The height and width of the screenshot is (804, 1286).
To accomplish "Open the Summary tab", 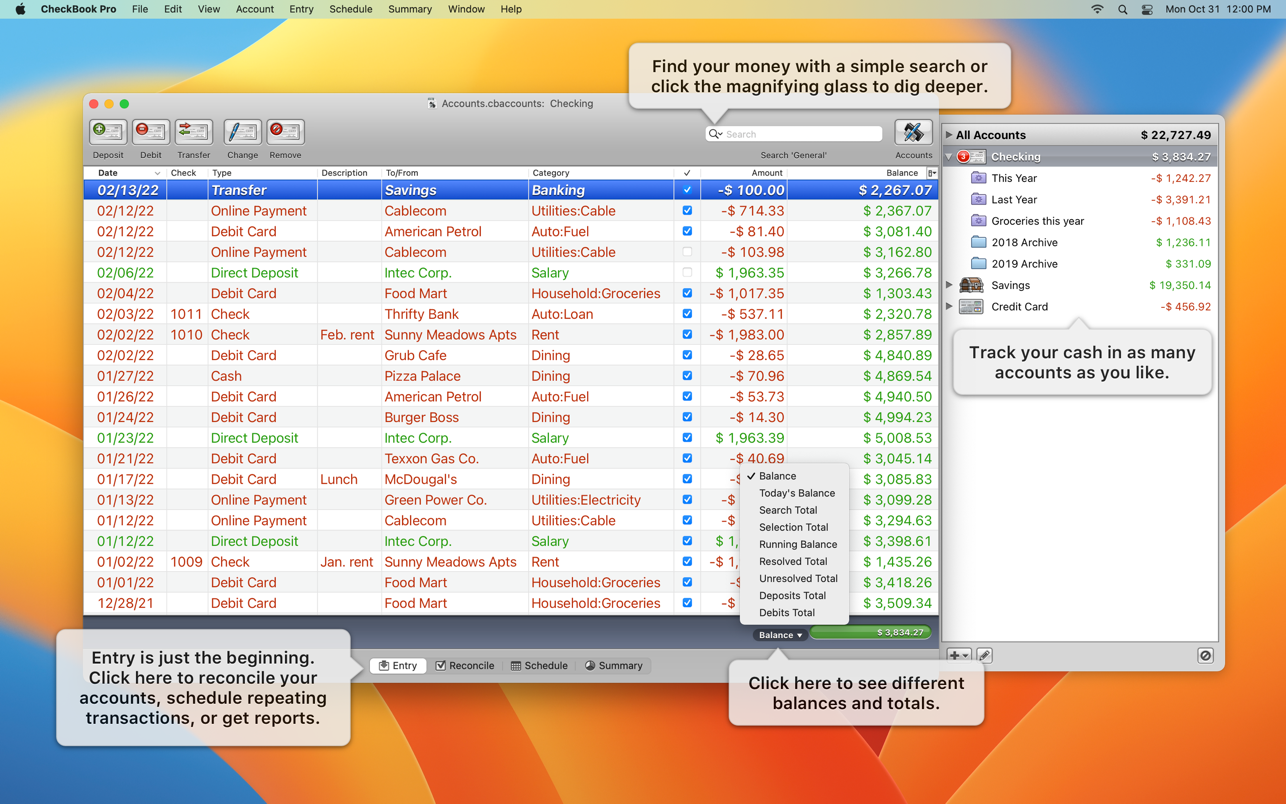I will point(613,666).
